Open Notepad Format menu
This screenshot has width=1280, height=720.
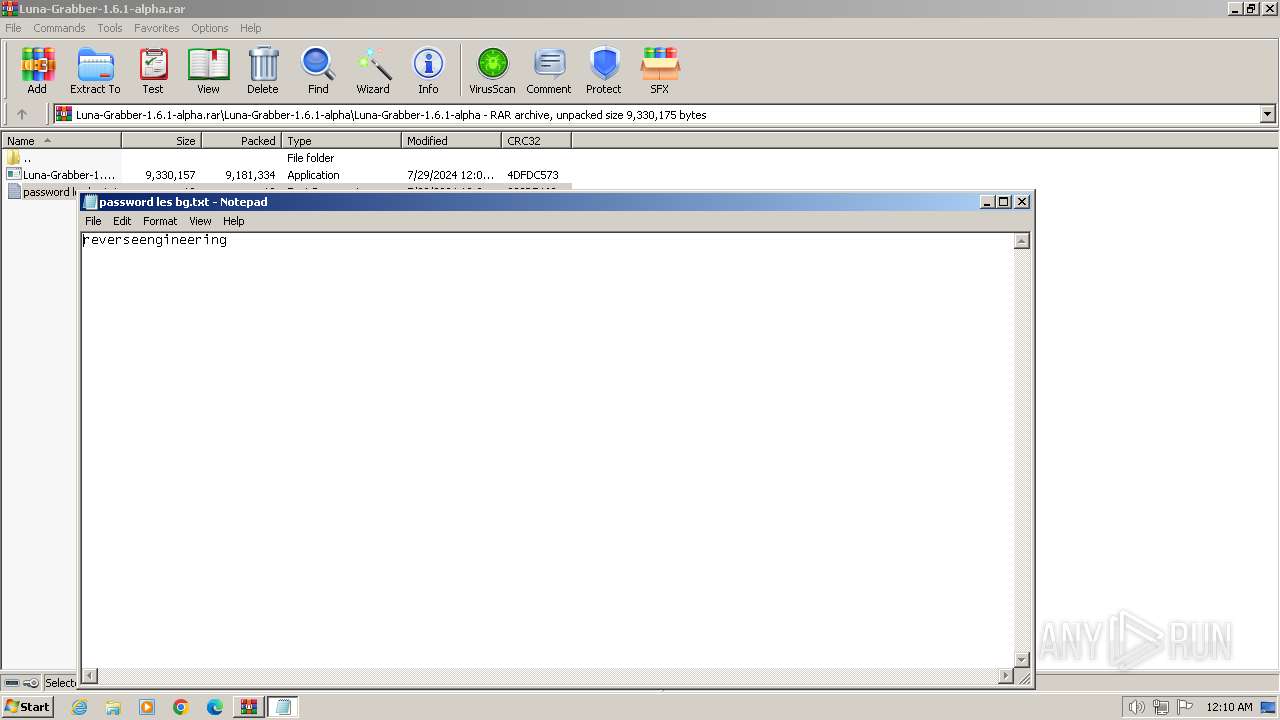(x=160, y=221)
